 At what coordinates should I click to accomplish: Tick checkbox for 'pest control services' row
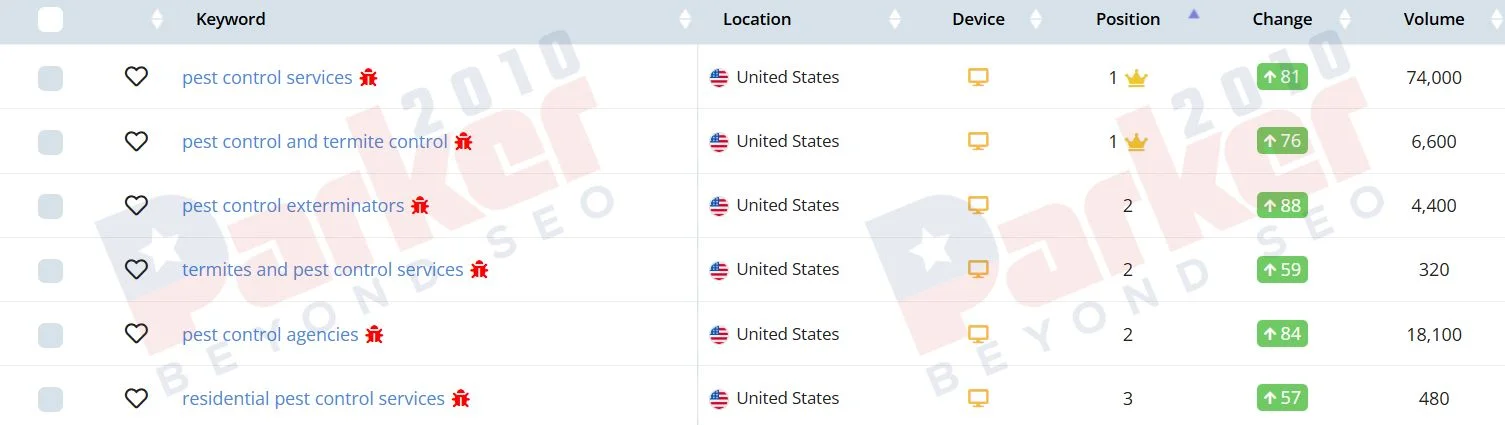pyautogui.click(x=50, y=78)
